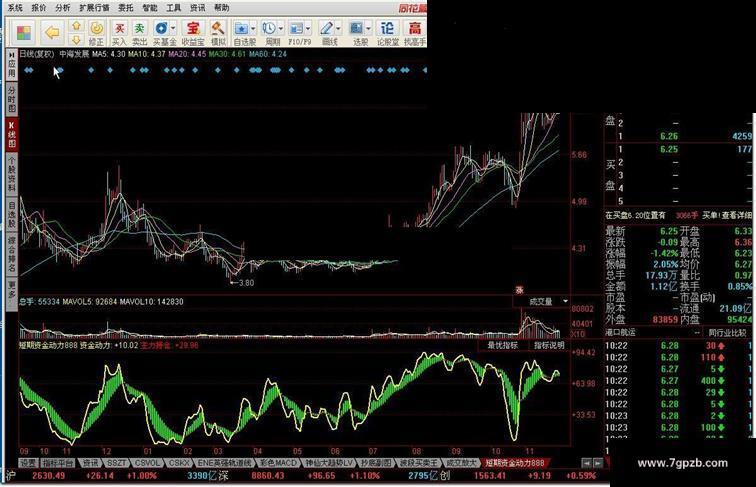
Task: Expand the 自选股 dropdown arrow
Action: (253, 28)
